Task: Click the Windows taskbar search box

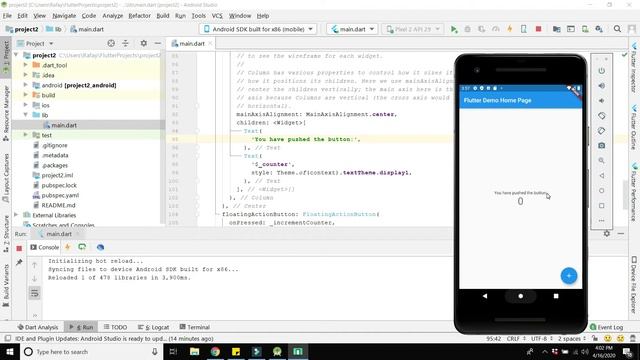Action: click(x=91, y=351)
